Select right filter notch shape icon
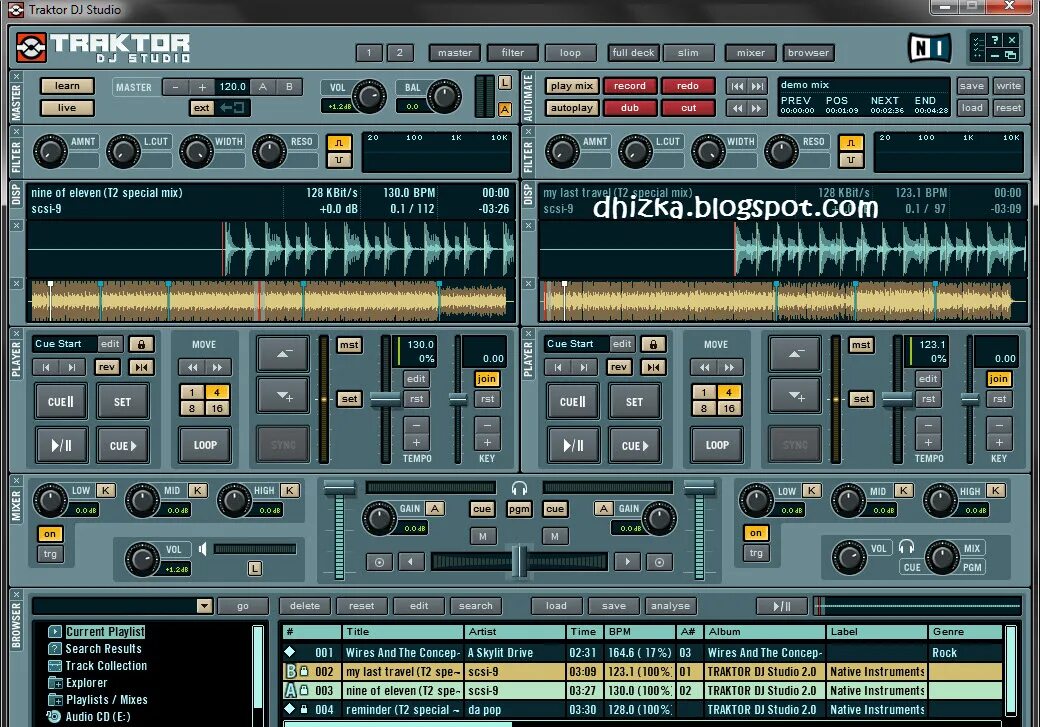This screenshot has height=727, width=1040. [x=851, y=160]
